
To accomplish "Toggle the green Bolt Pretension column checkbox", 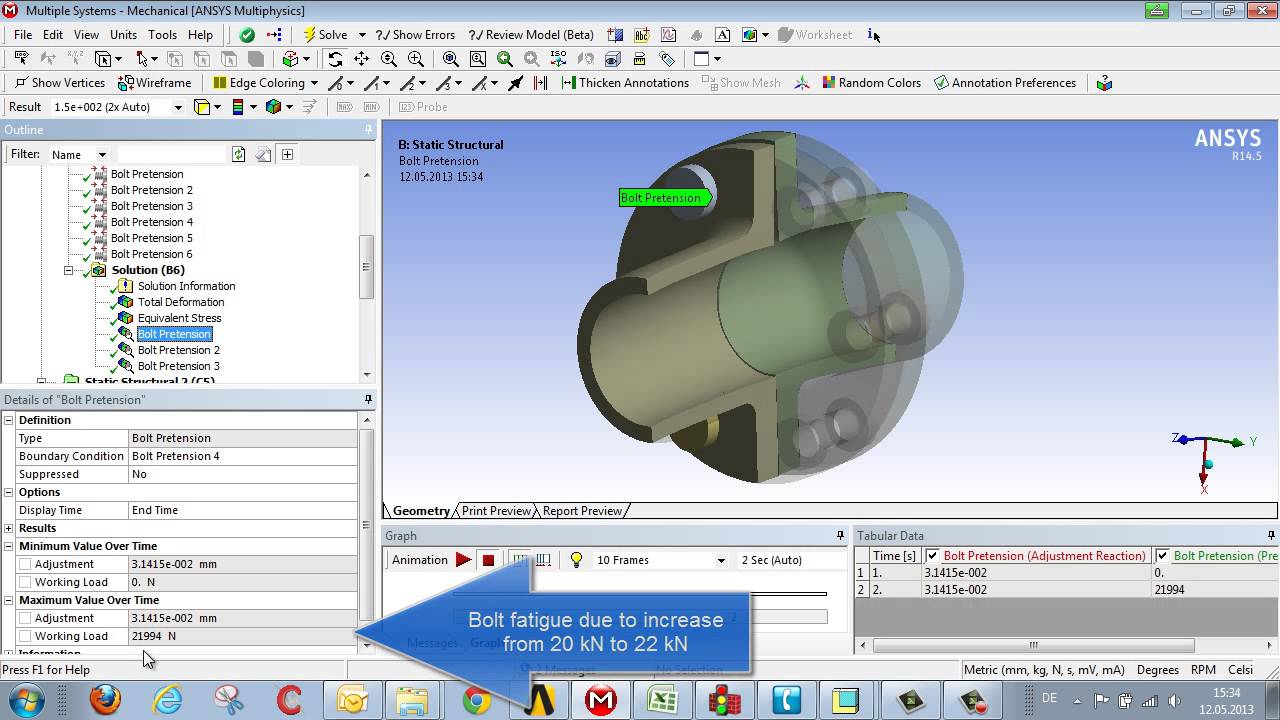I will coord(1162,556).
